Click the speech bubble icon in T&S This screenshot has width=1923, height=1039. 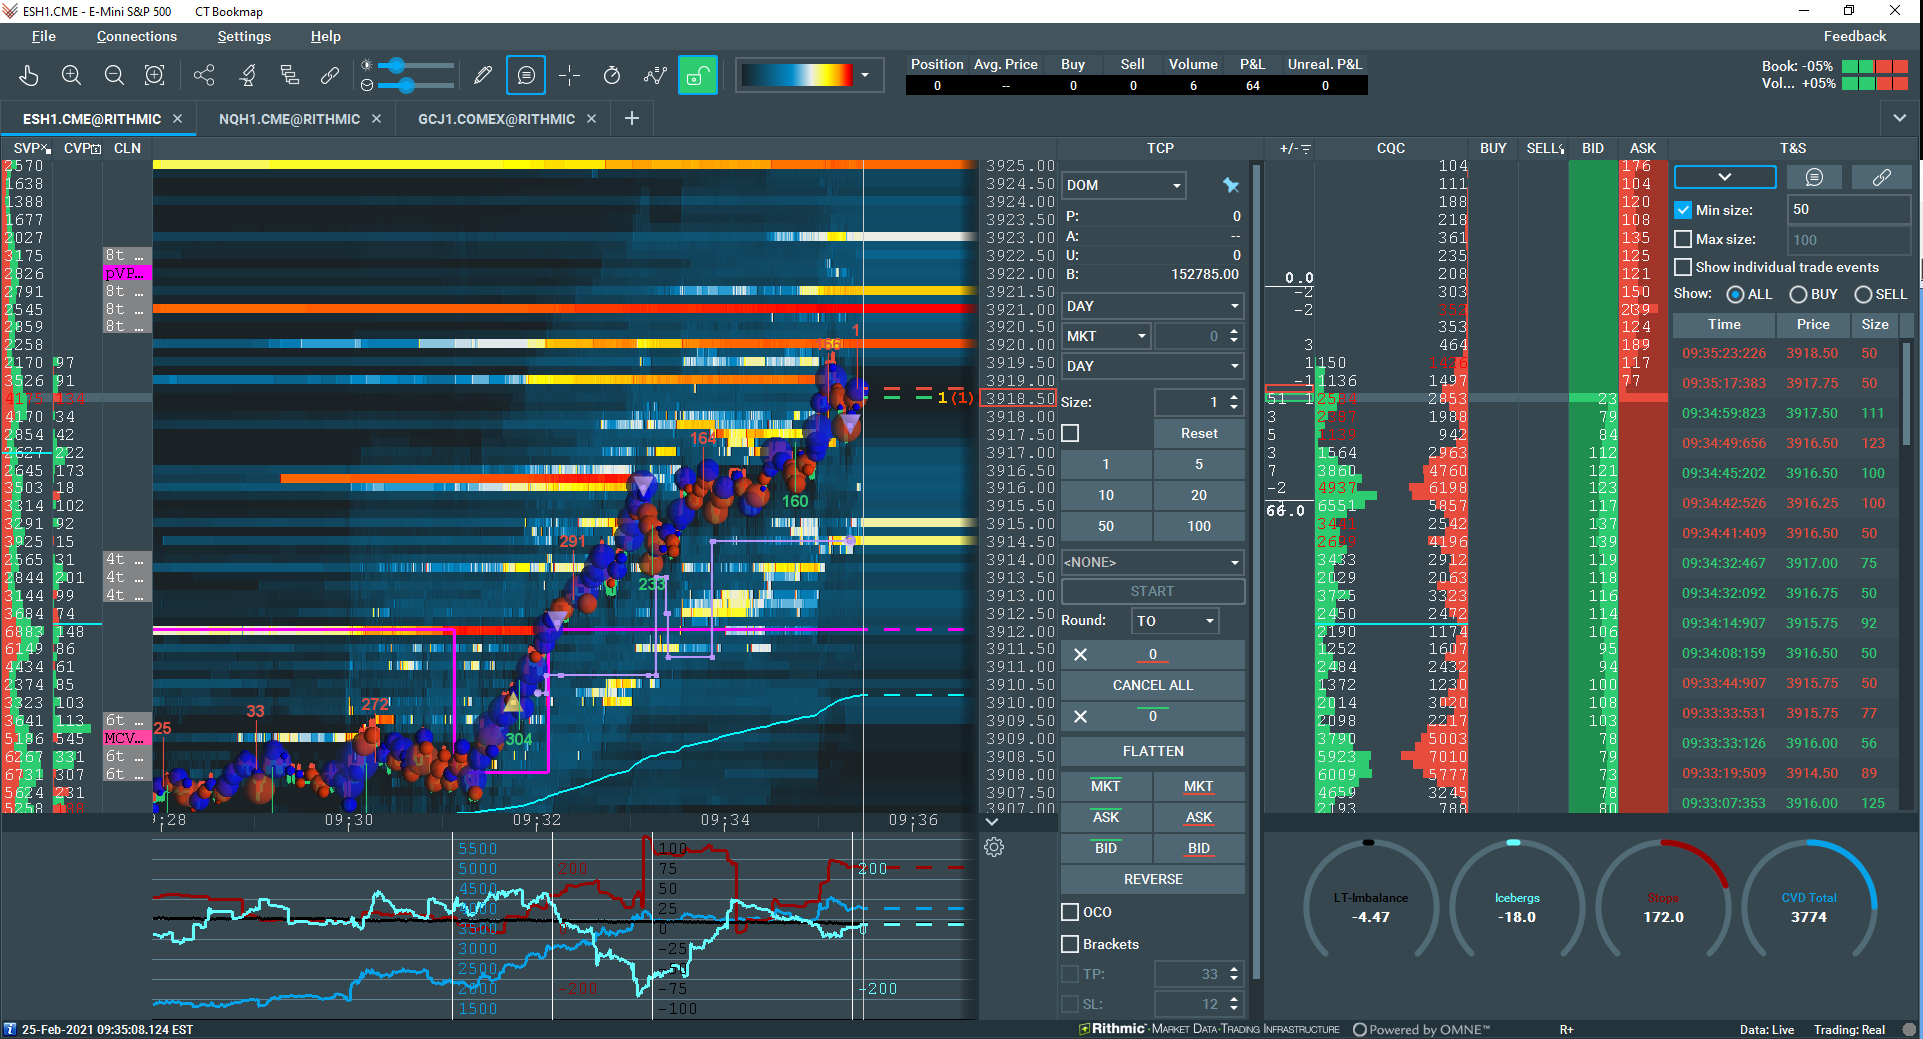click(x=1814, y=177)
